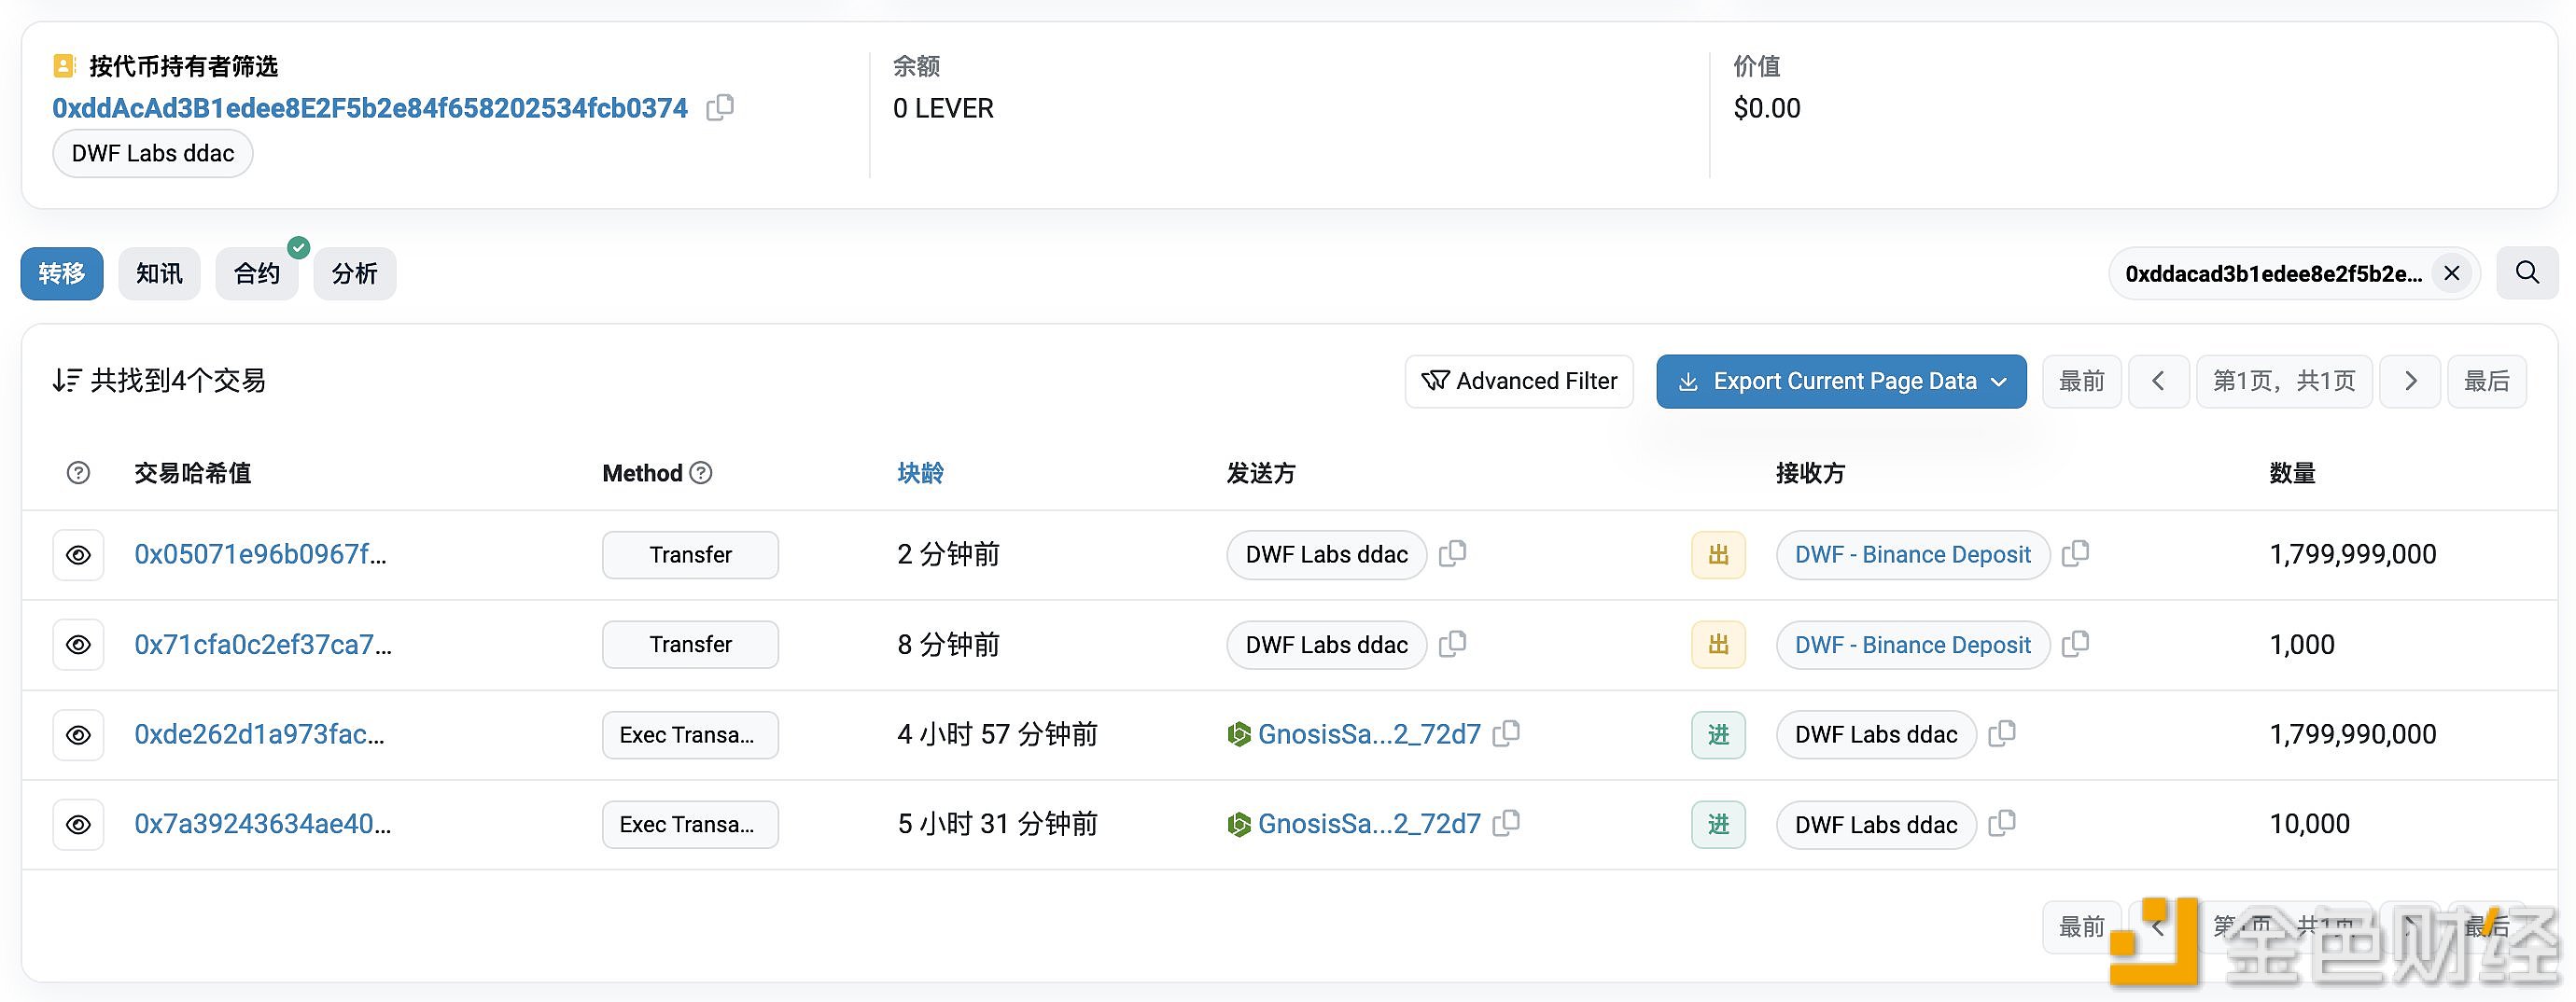Click receiver DWF Labs ddac in 5 小时 31 row
This screenshot has width=2576, height=1002.
[x=1876, y=825]
